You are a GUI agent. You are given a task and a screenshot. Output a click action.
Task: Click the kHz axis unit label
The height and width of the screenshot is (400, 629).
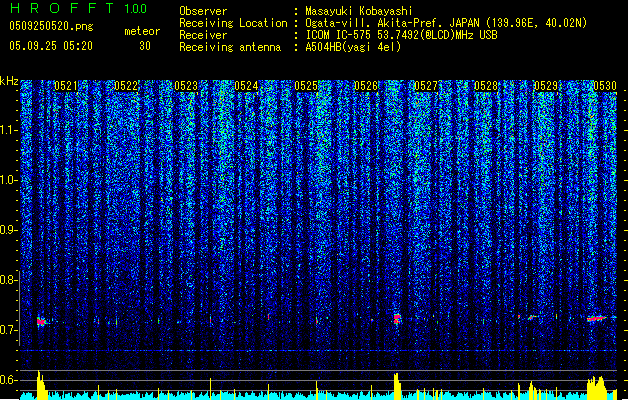pos(9,81)
